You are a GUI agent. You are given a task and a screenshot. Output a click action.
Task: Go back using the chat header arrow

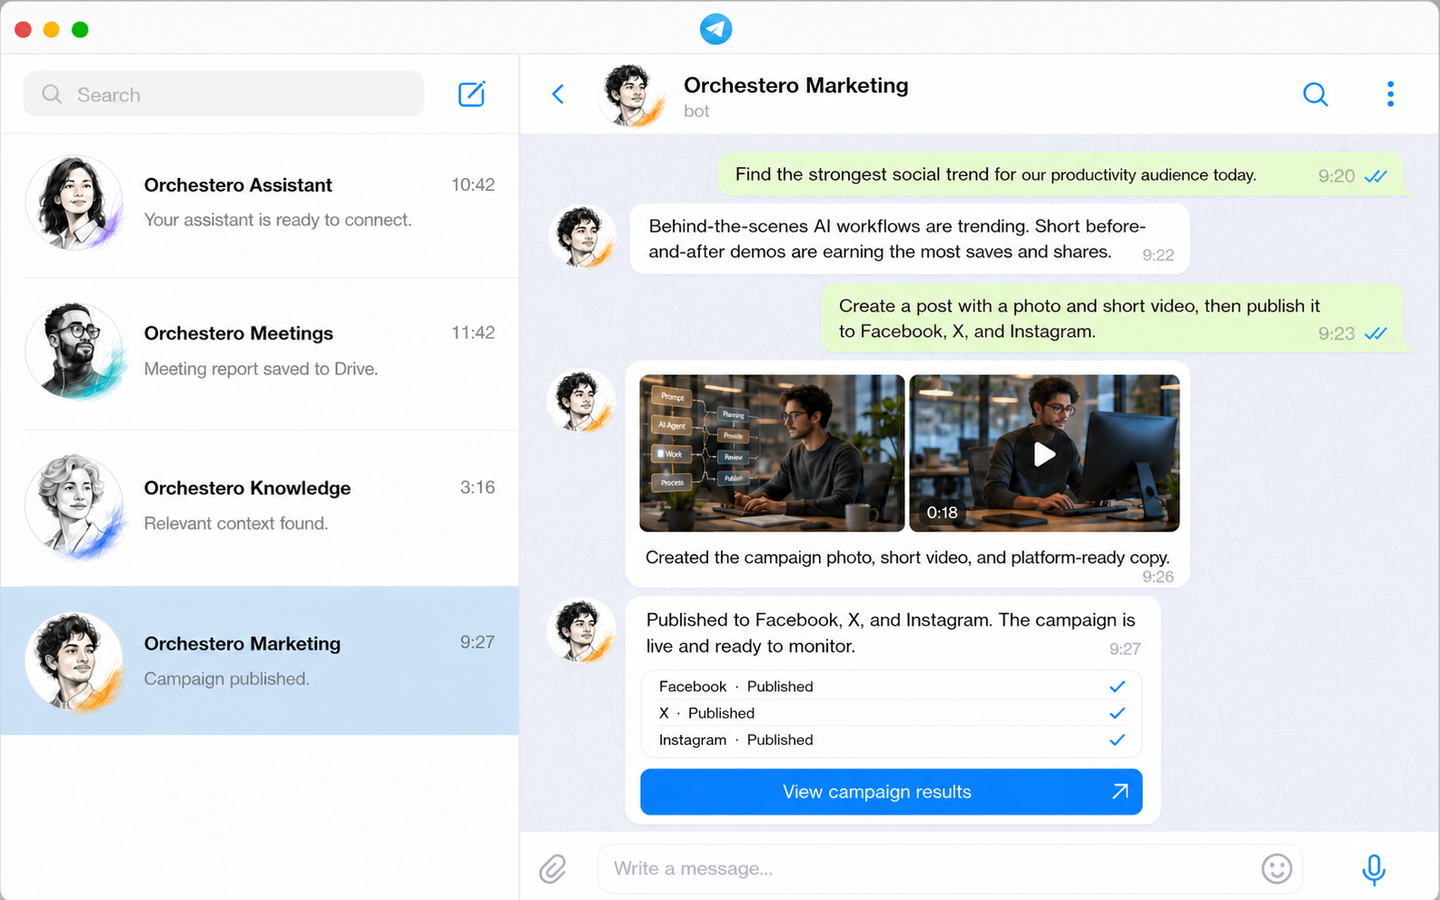558,94
